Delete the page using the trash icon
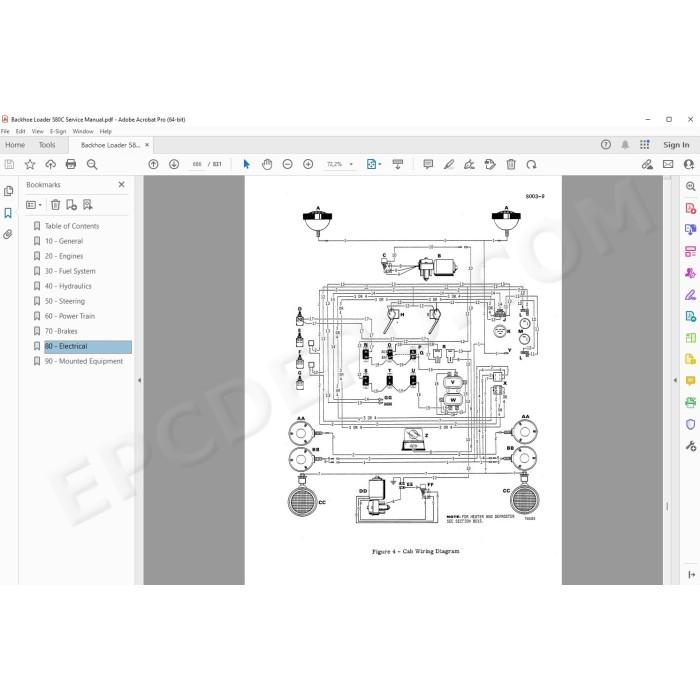 (511, 164)
